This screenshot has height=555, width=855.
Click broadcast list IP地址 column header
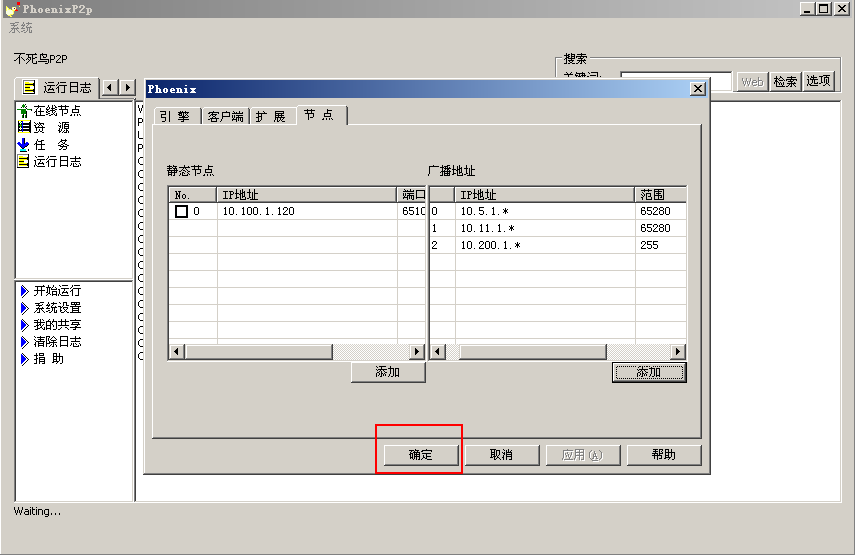point(545,195)
